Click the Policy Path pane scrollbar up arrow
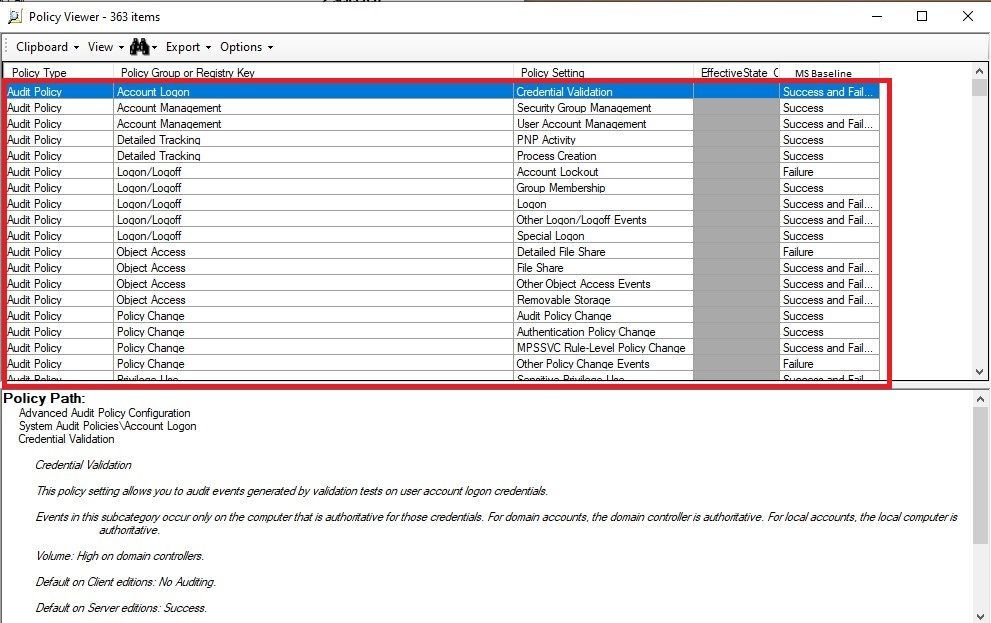The image size is (991, 623). tap(979, 397)
